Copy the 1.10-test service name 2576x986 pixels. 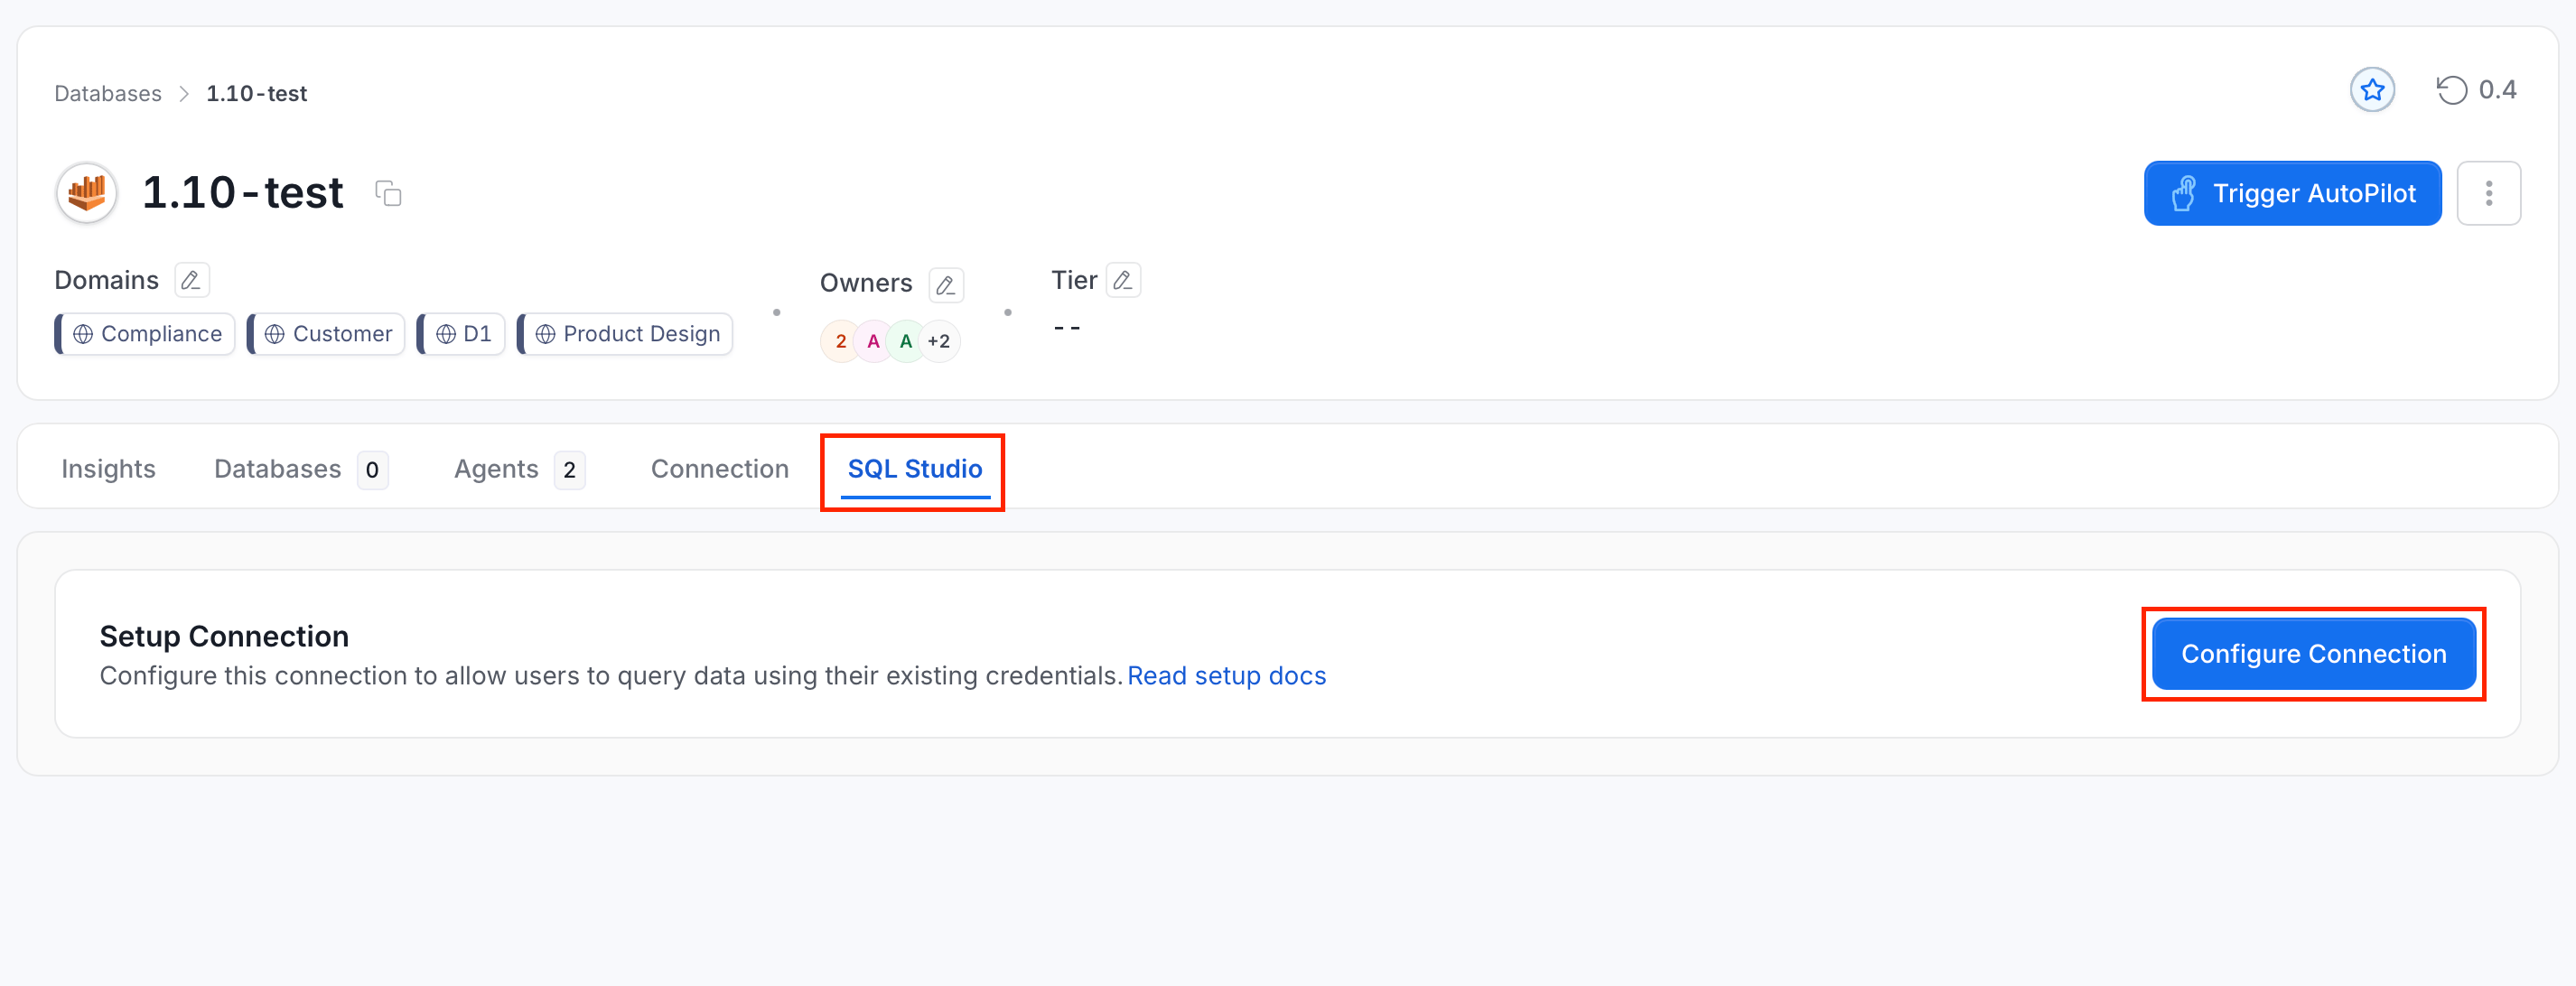388,193
